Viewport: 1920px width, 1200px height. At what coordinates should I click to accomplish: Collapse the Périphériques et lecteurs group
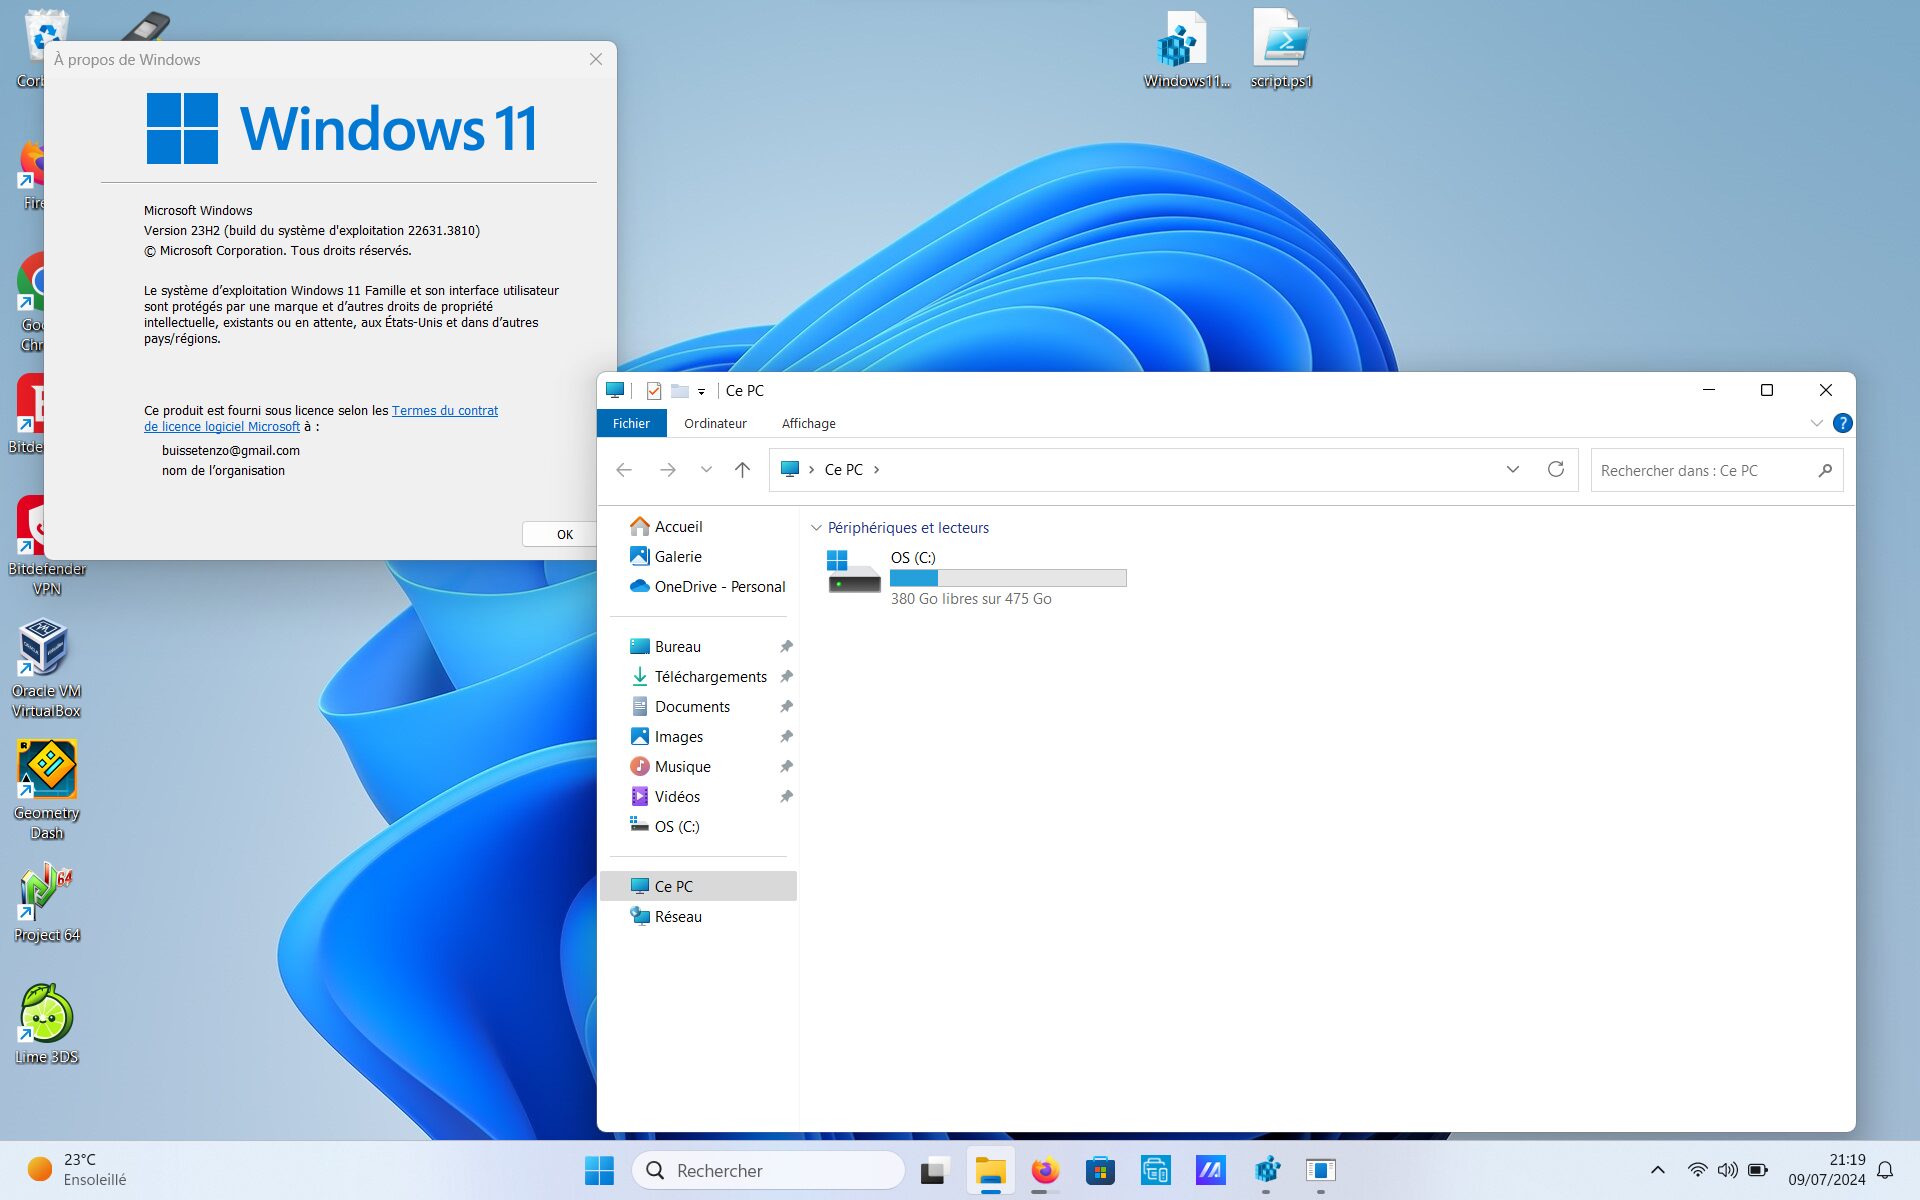point(816,528)
